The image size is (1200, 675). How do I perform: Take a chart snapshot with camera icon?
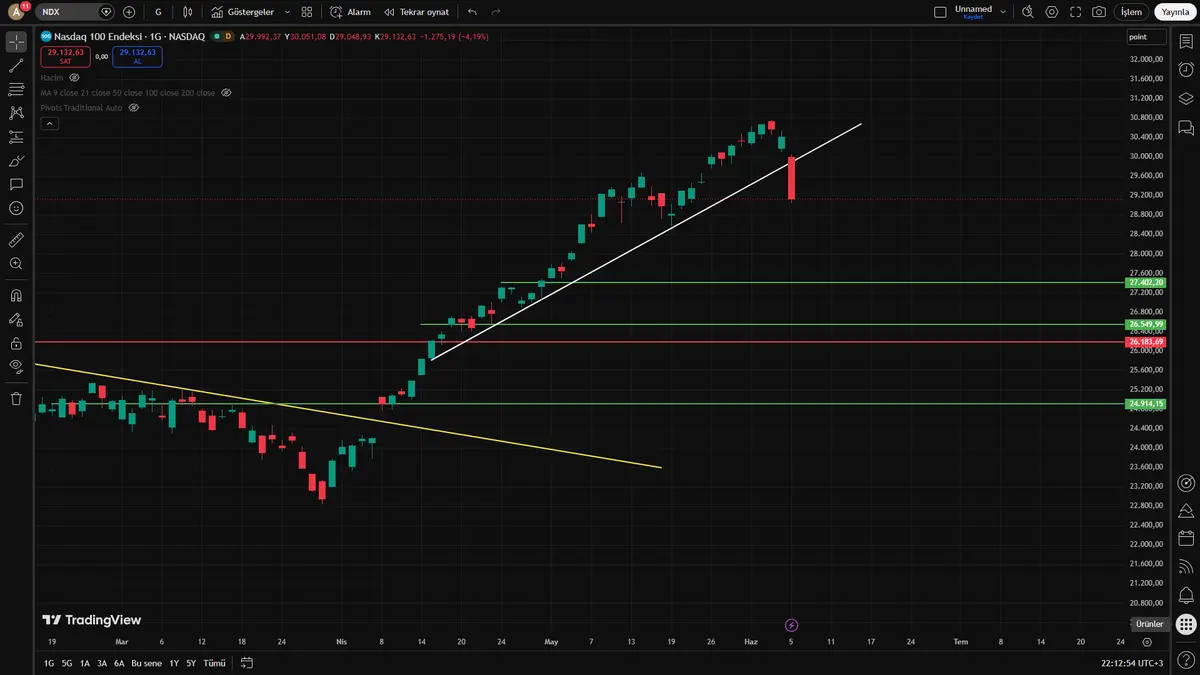pos(1100,12)
